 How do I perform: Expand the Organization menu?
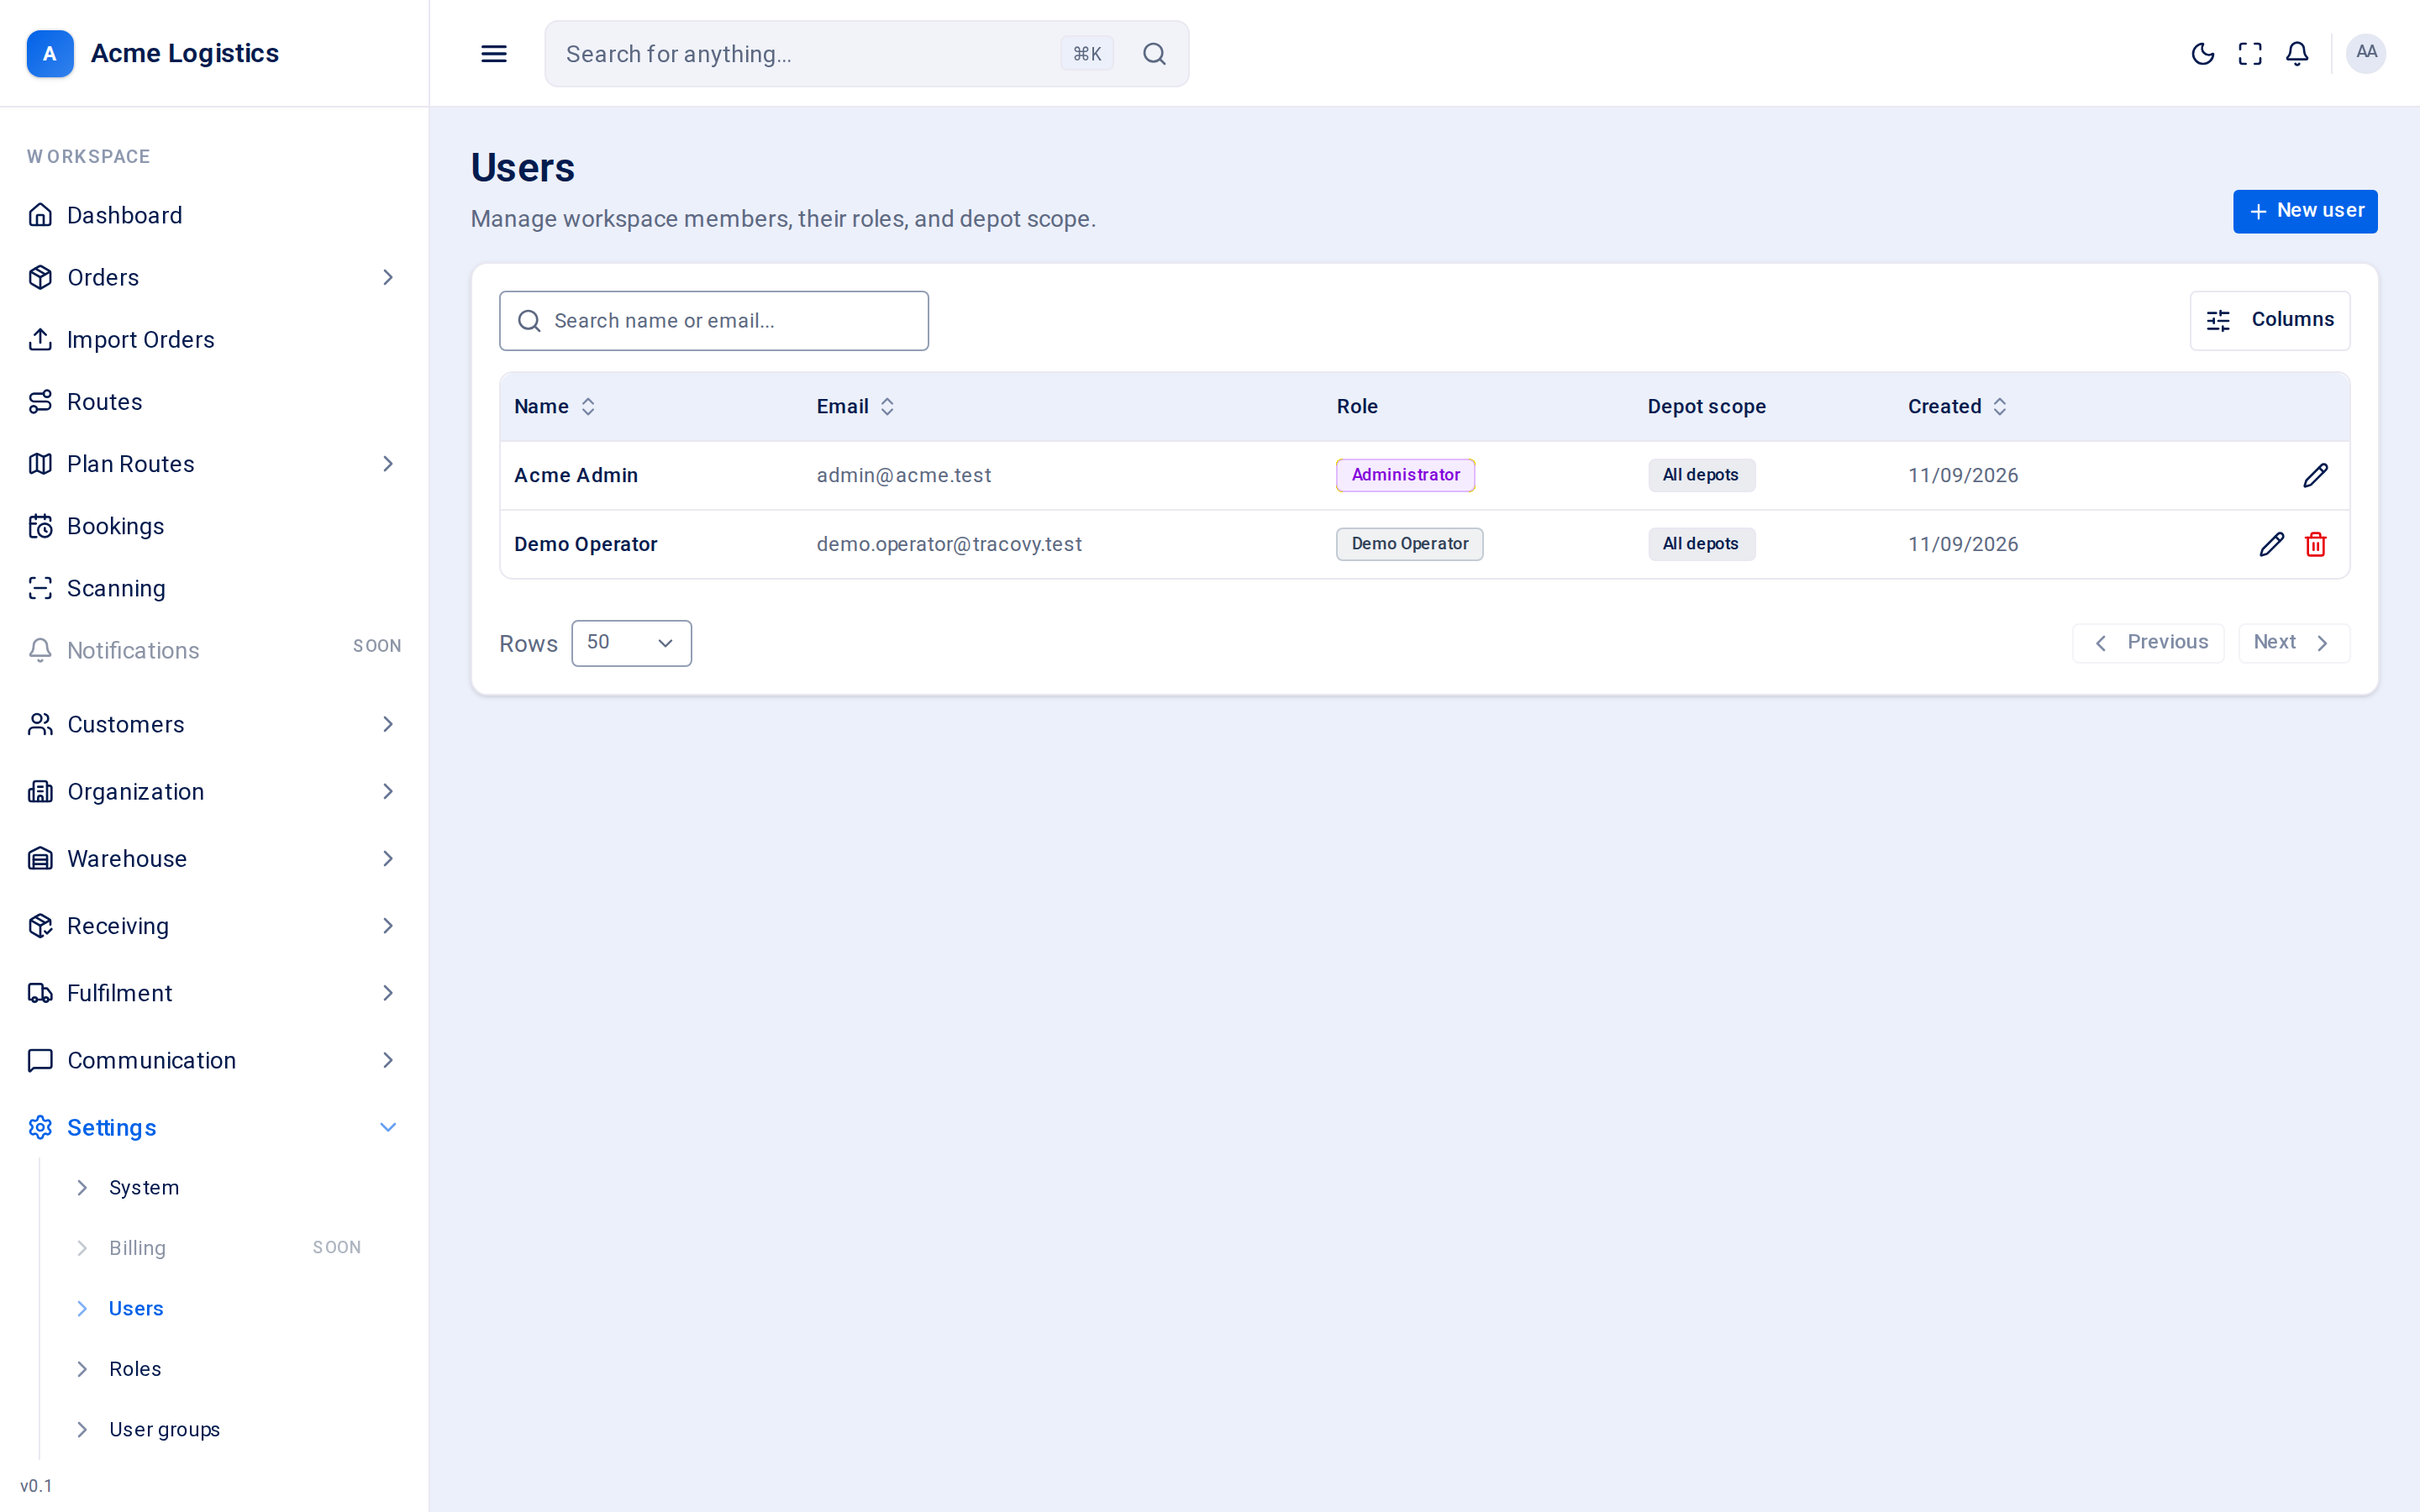[x=214, y=791]
